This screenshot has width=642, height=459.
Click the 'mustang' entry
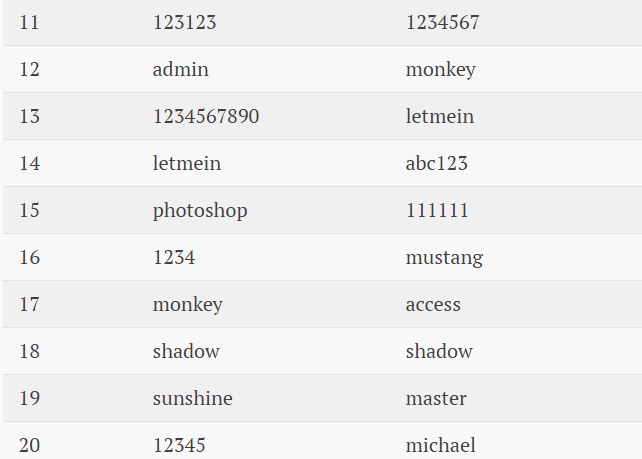tap(444, 258)
